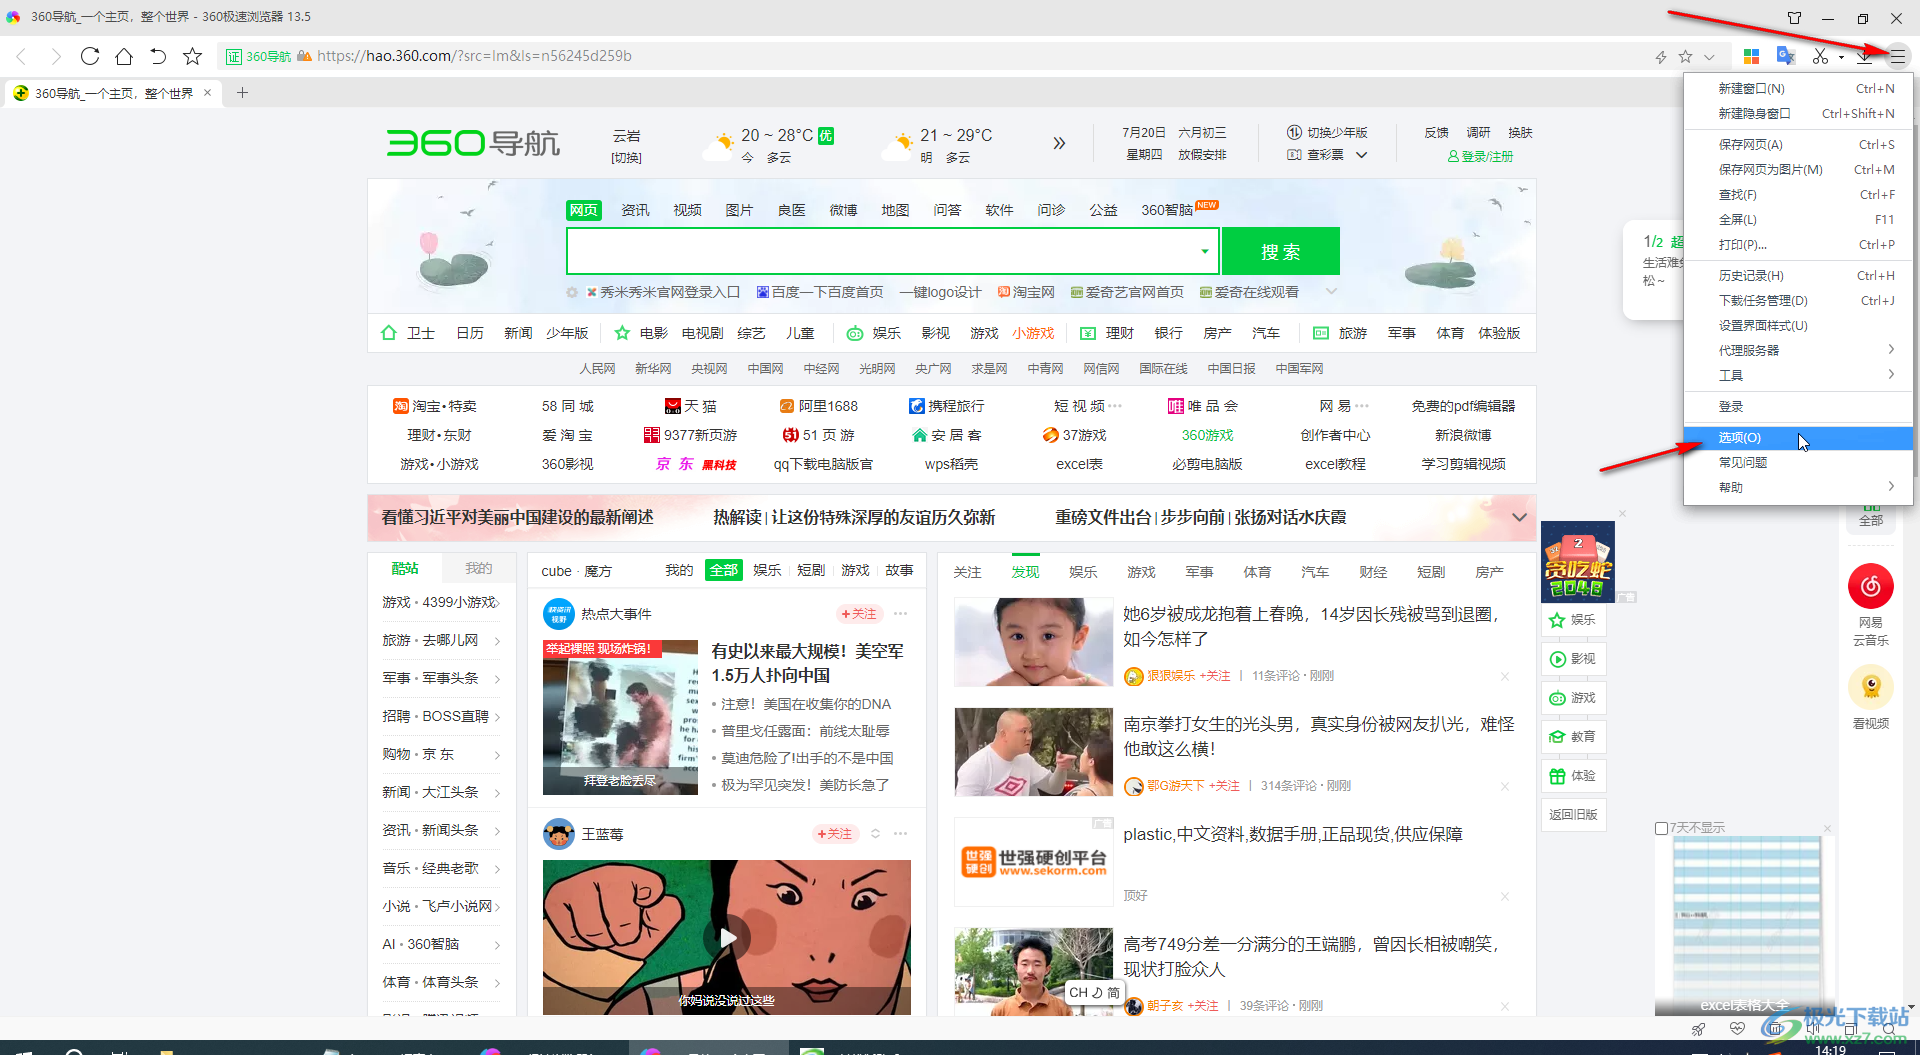The width and height of the screenshot is (1920, 1055).
Task: Click the undo closed tab icon
Action: (158, 56)
